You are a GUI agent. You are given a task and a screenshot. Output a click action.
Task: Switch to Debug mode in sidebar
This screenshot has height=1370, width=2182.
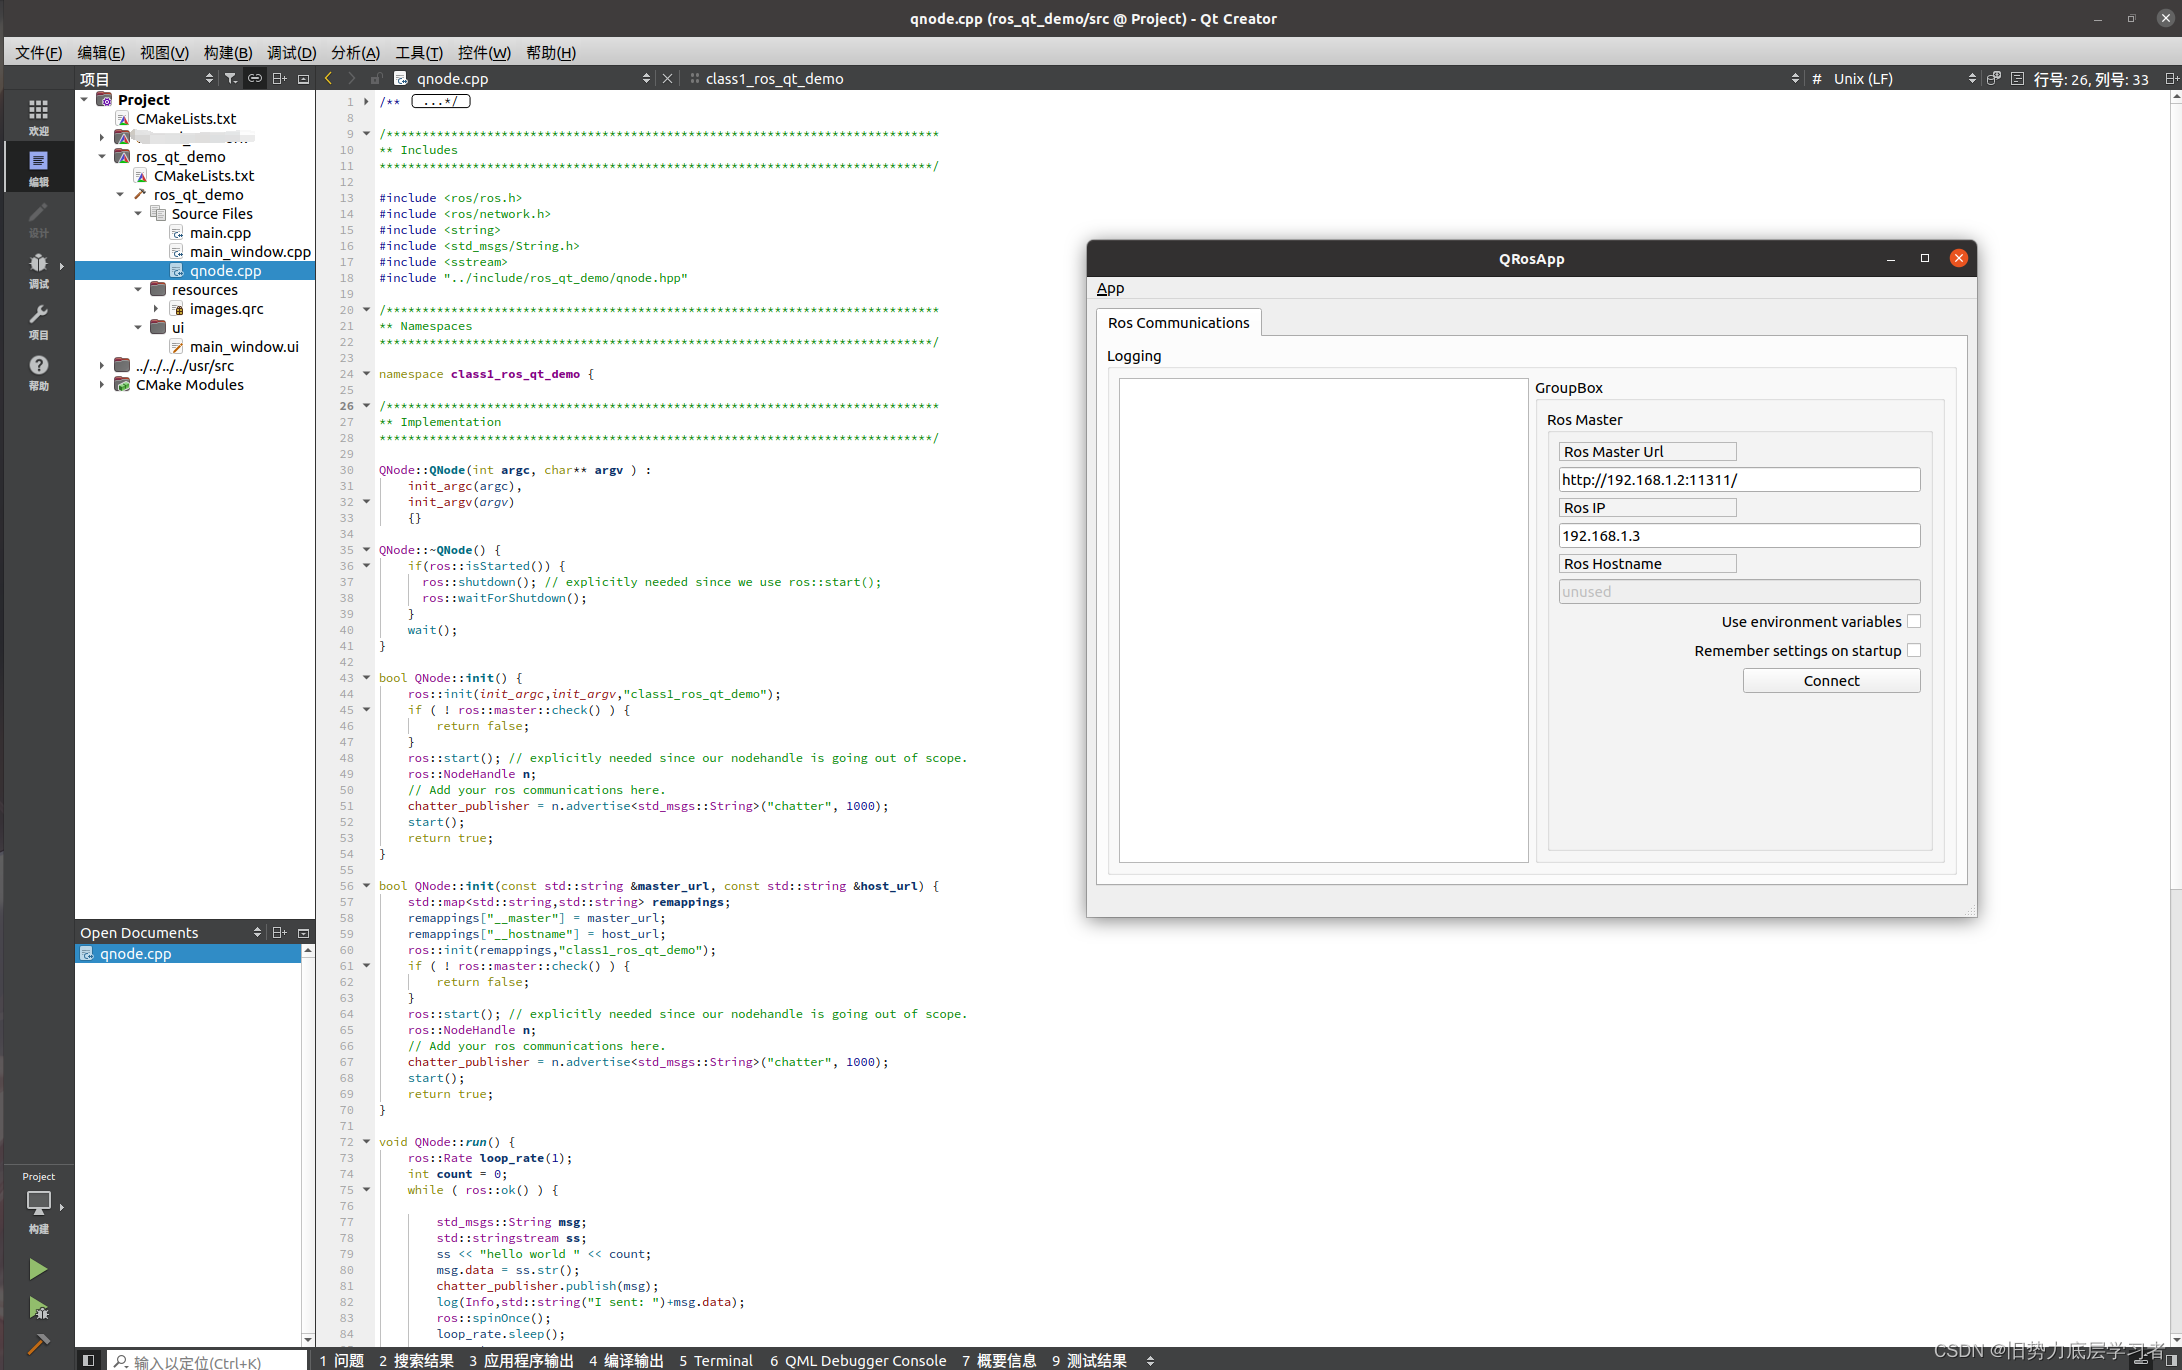pyautogui.click(x=38, y=269)
